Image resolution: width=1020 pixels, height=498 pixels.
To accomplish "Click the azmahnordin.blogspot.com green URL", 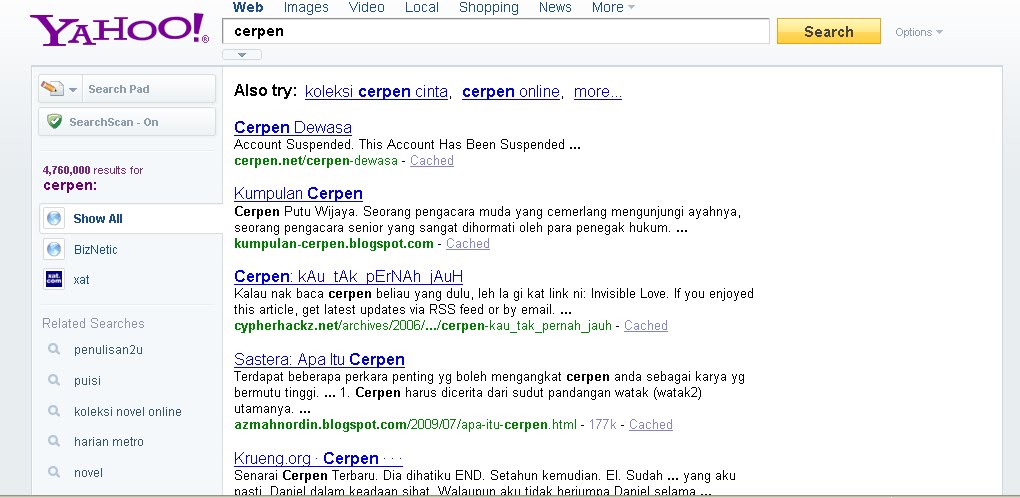I will pos(405,425).
